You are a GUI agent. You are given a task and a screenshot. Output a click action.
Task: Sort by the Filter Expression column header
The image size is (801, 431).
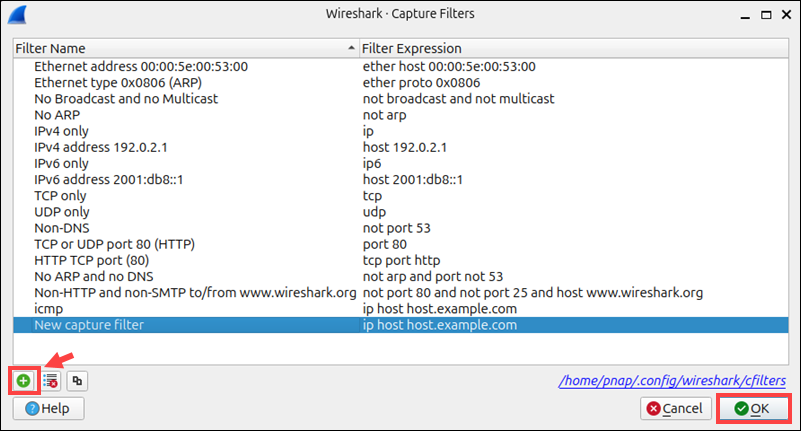[574, 49]
